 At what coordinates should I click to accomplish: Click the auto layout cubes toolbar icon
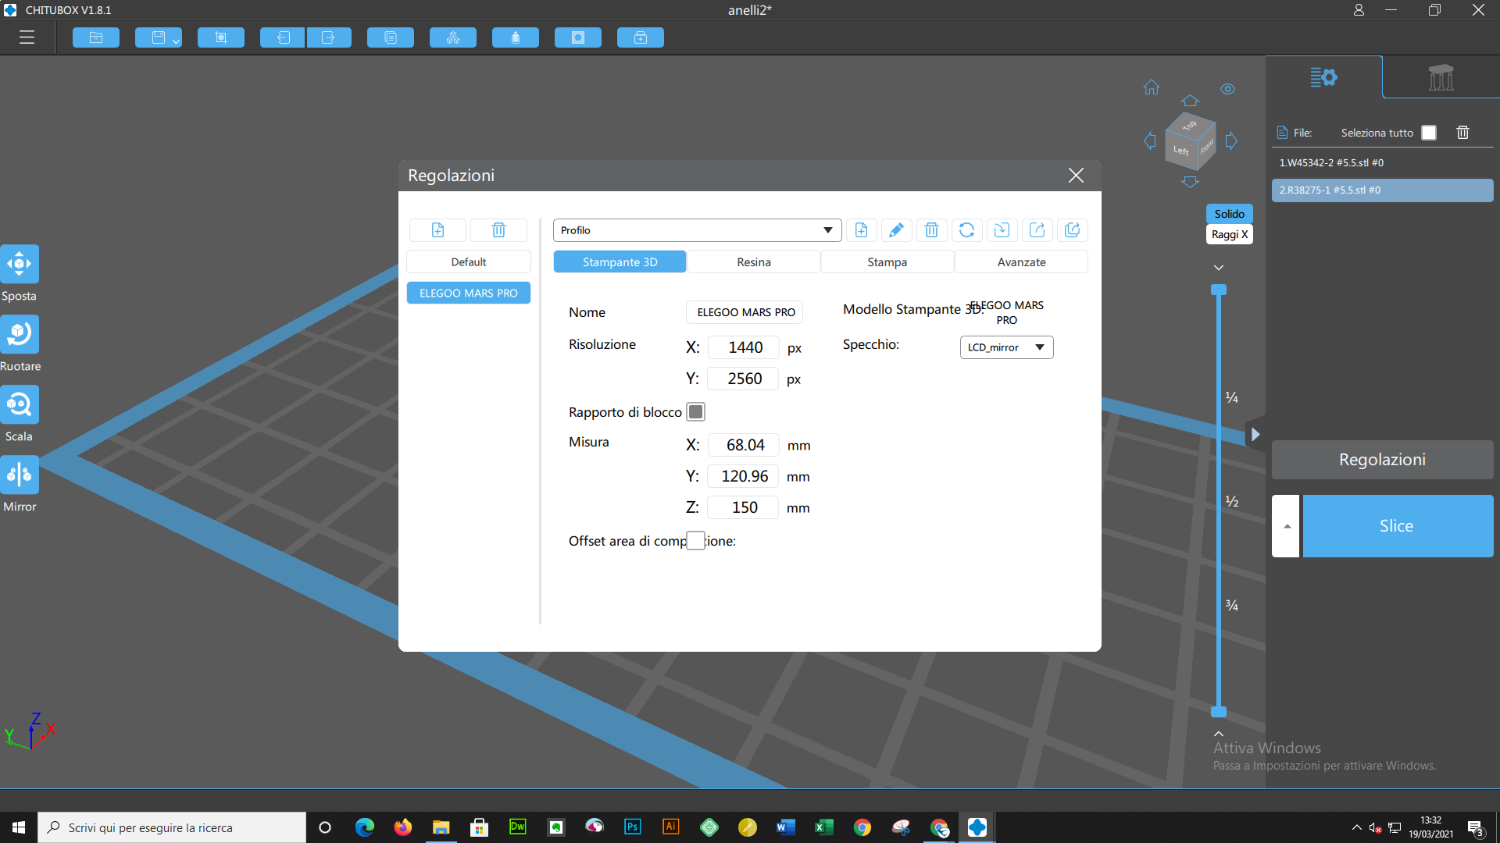coord(453,38)
